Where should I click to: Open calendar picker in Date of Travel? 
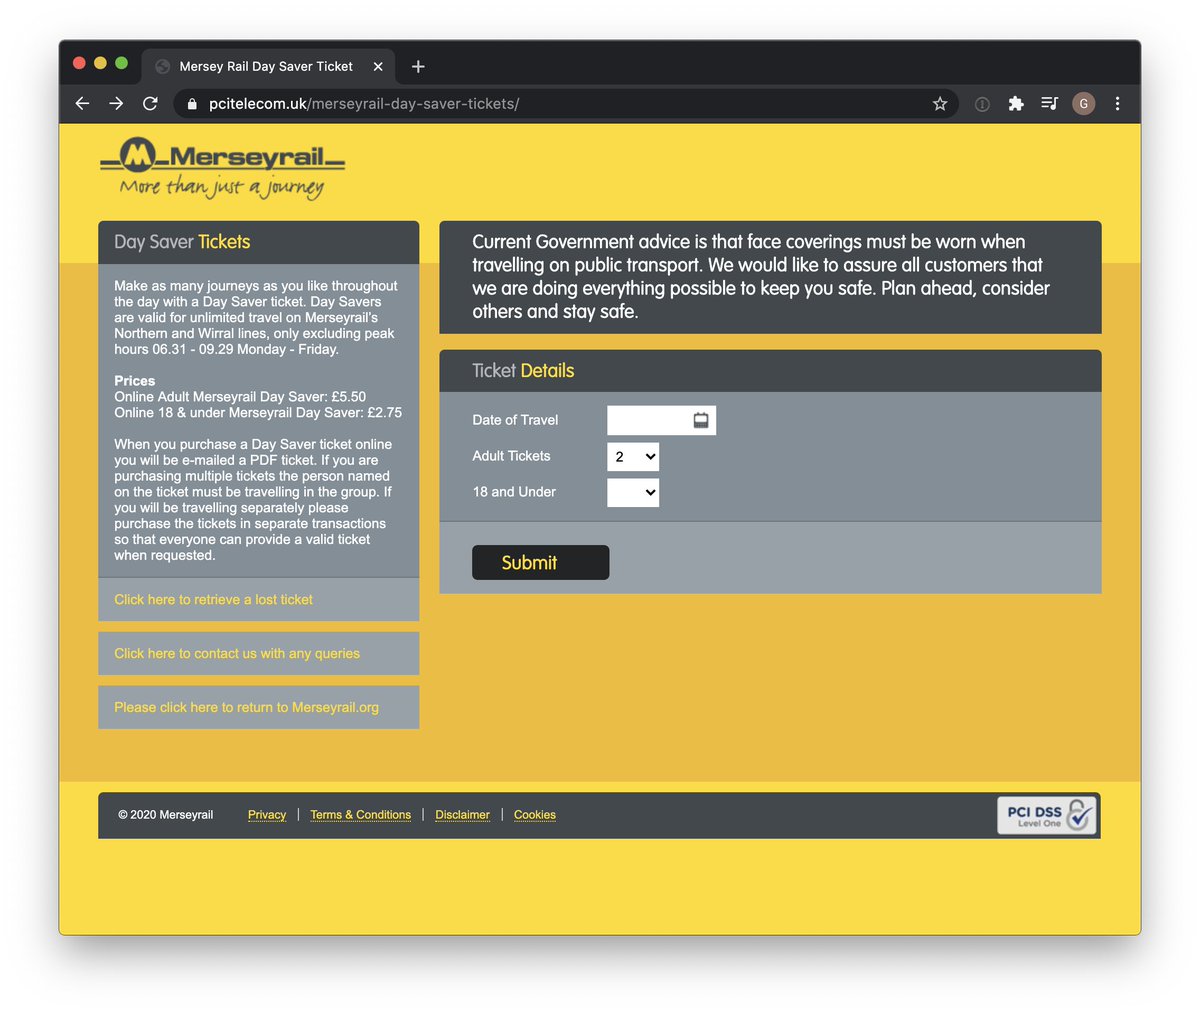click(701, 420)
